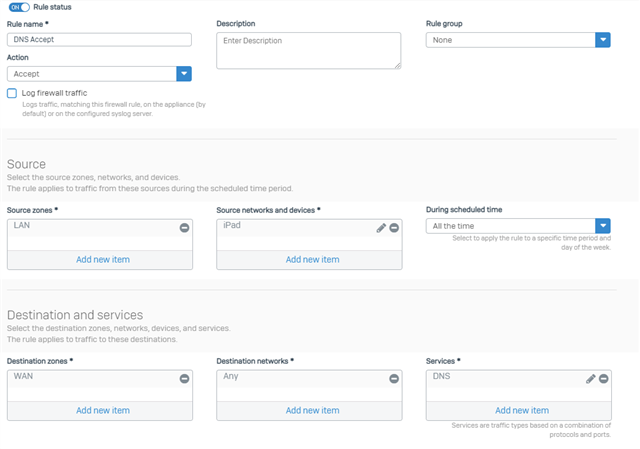
Task: Select the LAN entry in Source zones
Action: coord(22,225)
